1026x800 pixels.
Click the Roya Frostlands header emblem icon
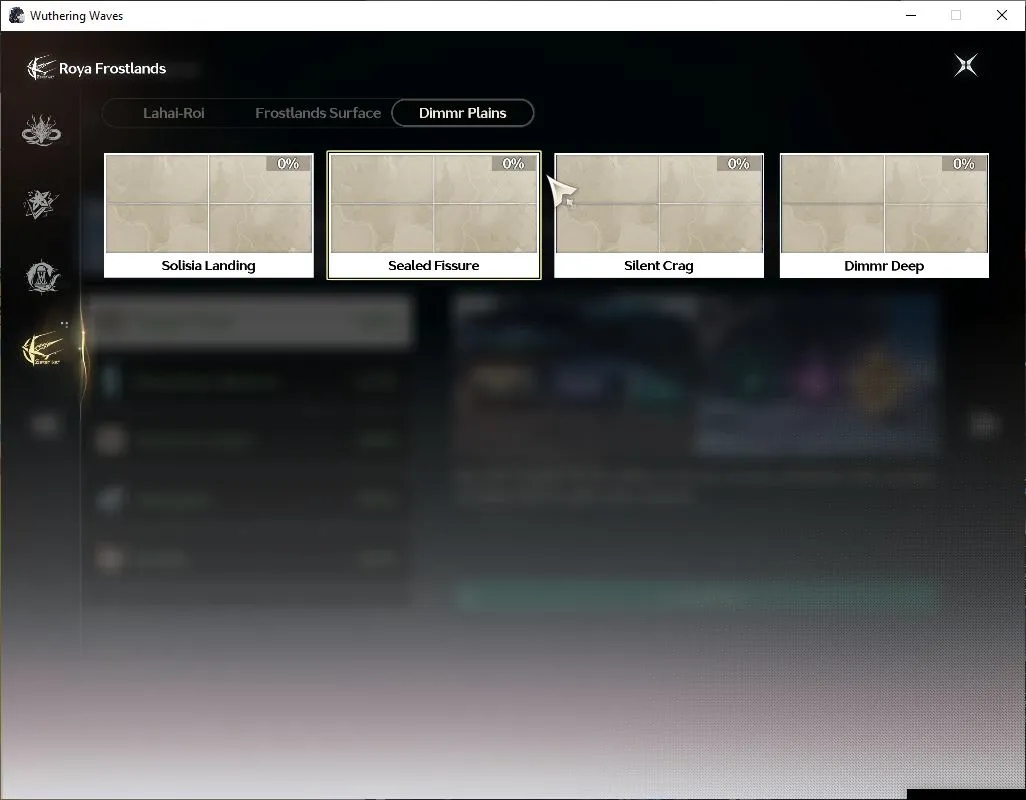(41, 68)
